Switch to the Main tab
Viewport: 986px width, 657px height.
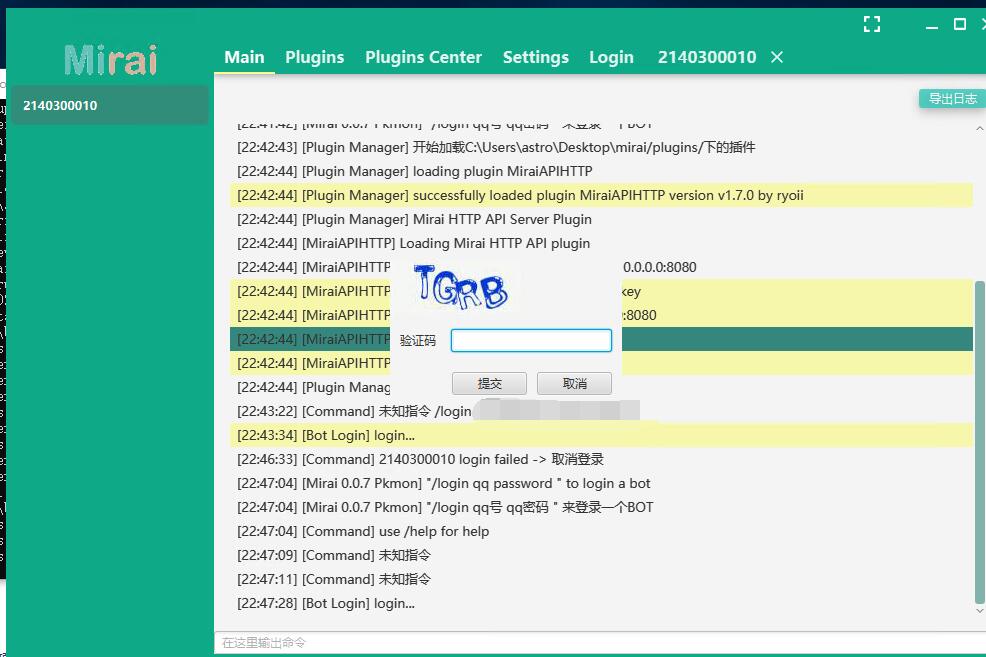pyautogui.click(x=244, y=57)
